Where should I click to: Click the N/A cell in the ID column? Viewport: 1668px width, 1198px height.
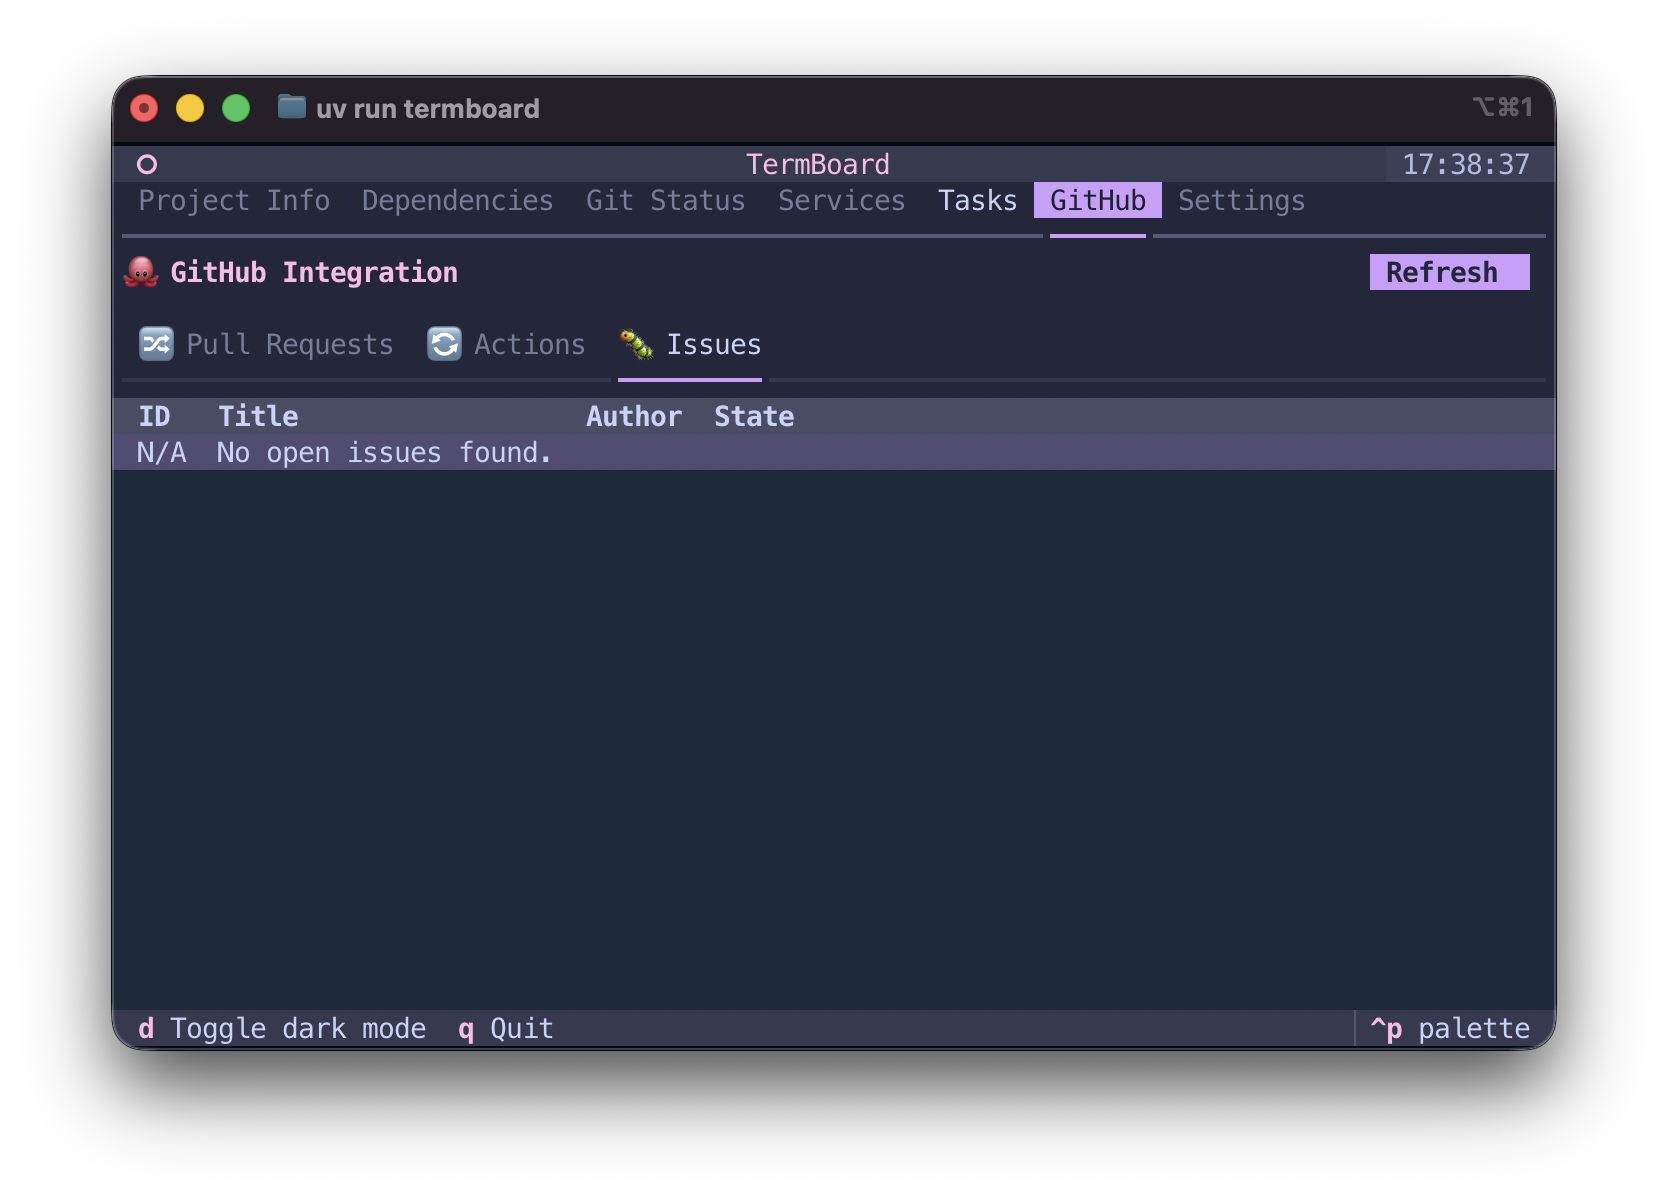tap(162, 452)
